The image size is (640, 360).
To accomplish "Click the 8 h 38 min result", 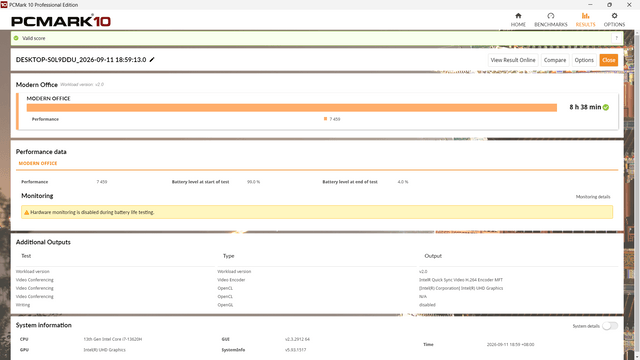I will click(585, 107).
